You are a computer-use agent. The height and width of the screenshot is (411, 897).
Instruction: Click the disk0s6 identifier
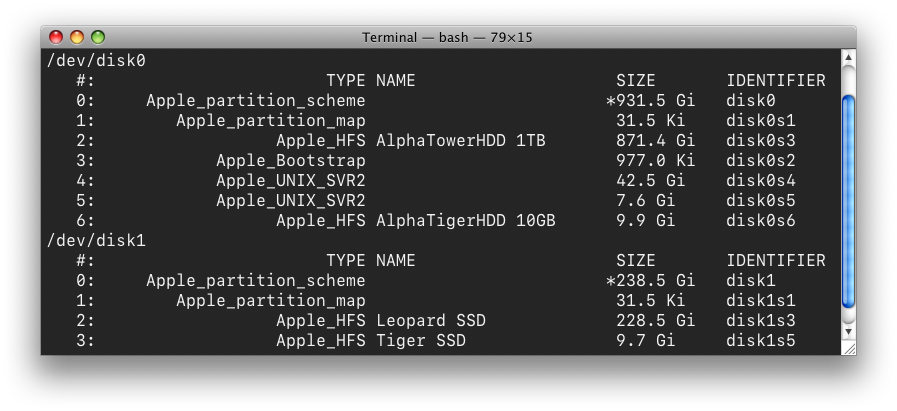click(761, 221)
